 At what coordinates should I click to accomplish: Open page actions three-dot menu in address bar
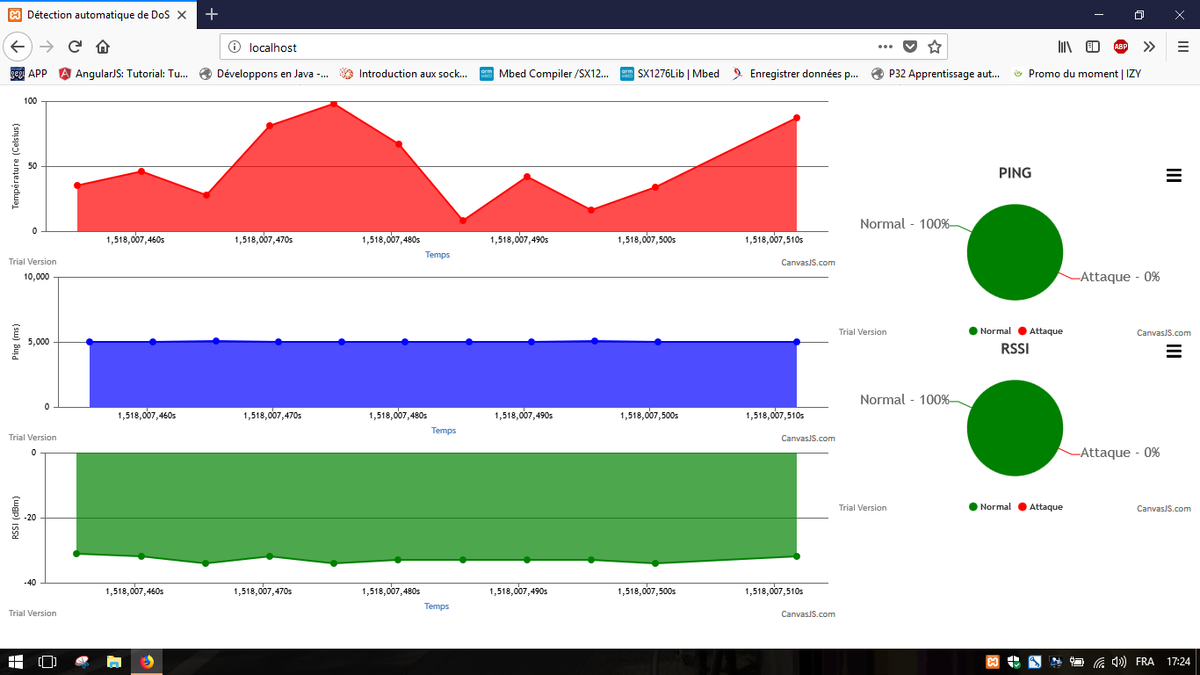(884, 47)
